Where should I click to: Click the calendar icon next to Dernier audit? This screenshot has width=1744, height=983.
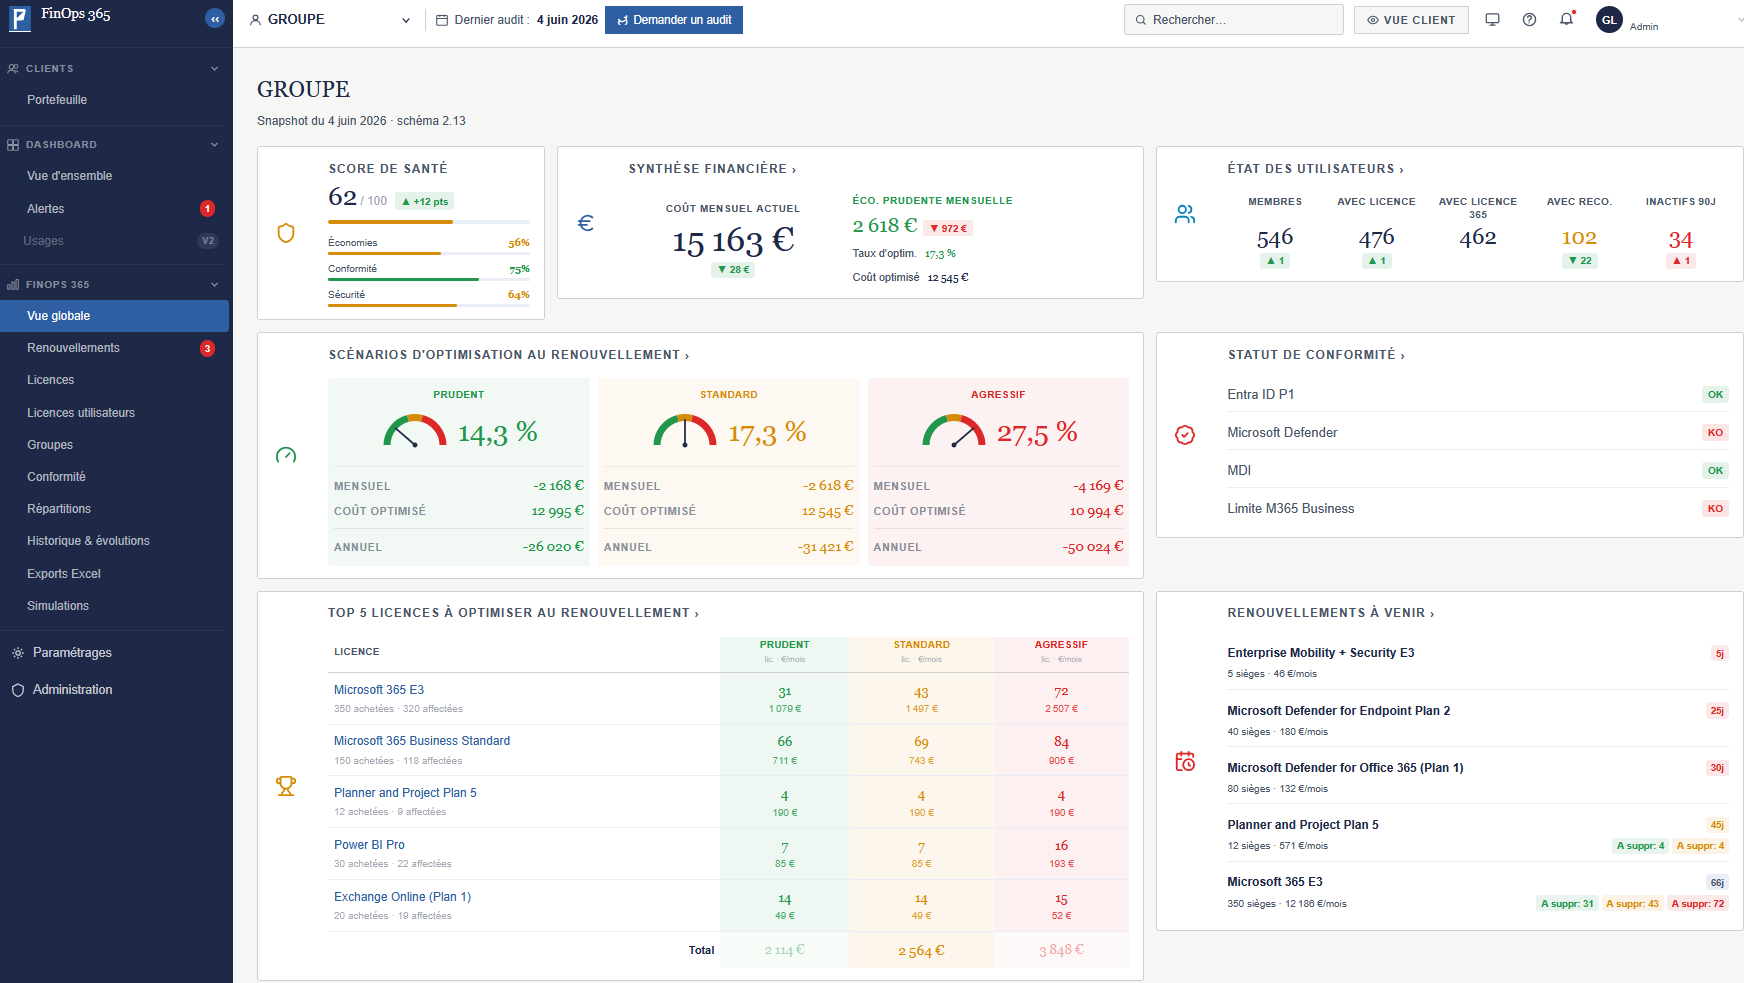click(442, 20)
